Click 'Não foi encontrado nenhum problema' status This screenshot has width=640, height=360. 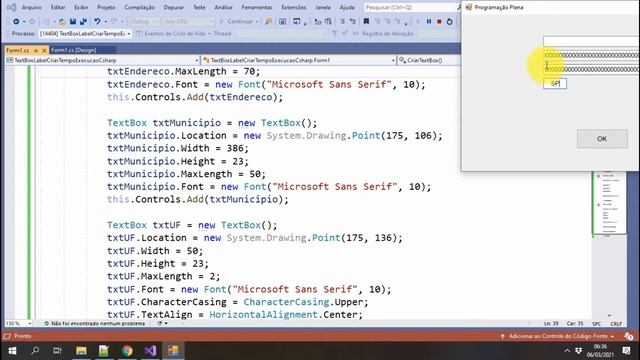pos(94,323)
